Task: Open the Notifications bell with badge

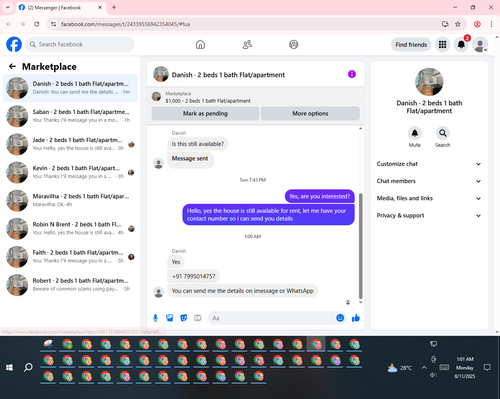Action: [461, 44]
